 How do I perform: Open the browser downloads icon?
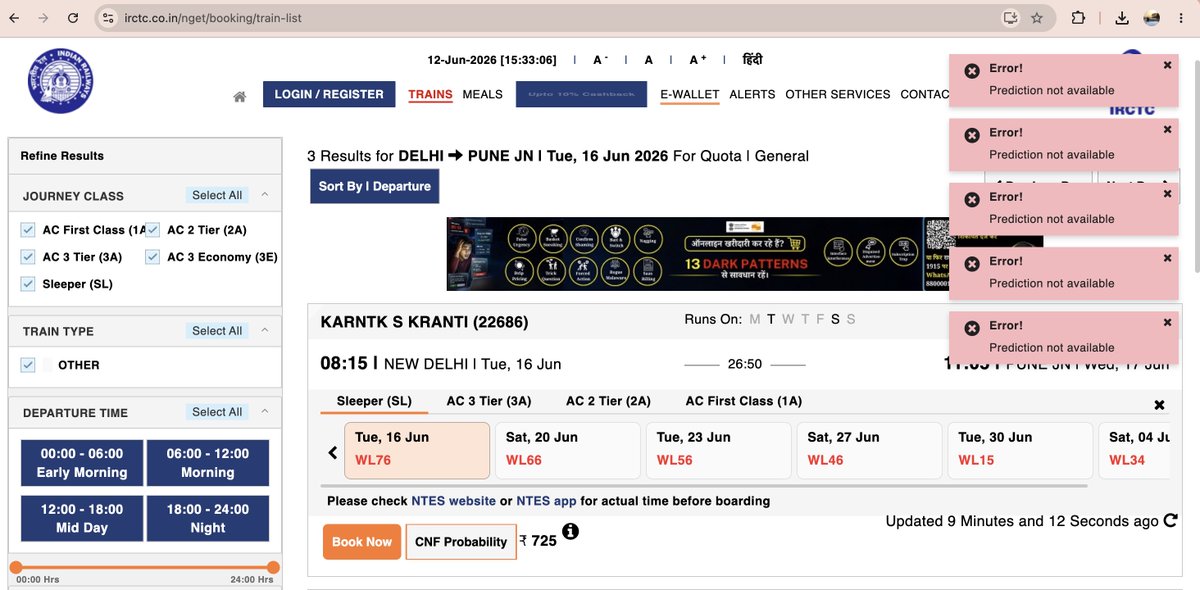[1122, 18]
